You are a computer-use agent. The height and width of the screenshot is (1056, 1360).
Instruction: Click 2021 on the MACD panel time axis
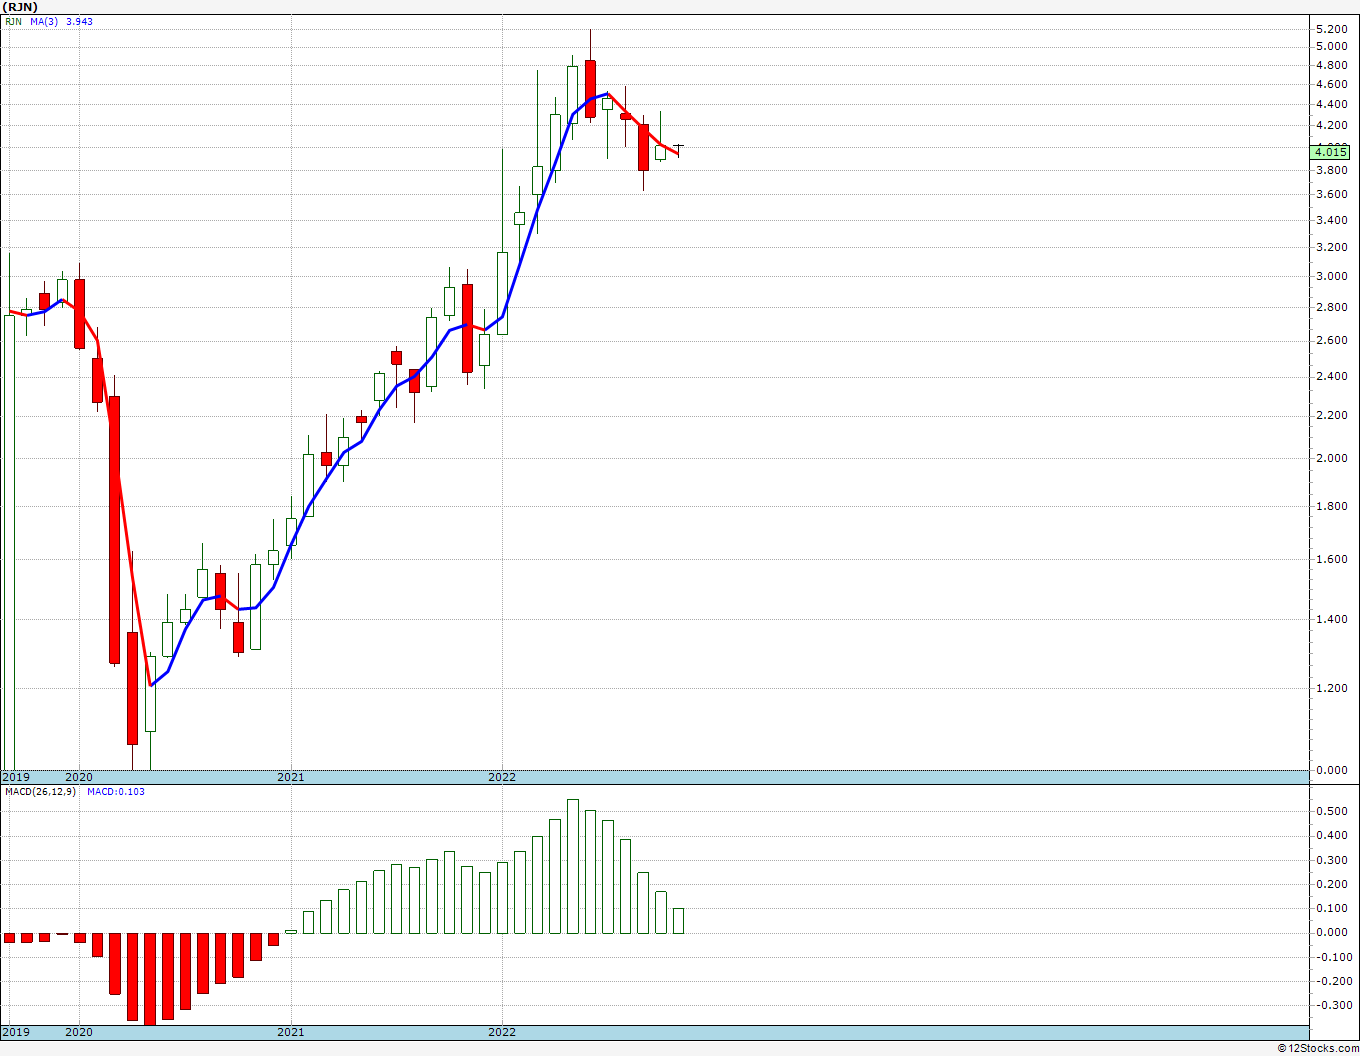(x=291, y=1032)
